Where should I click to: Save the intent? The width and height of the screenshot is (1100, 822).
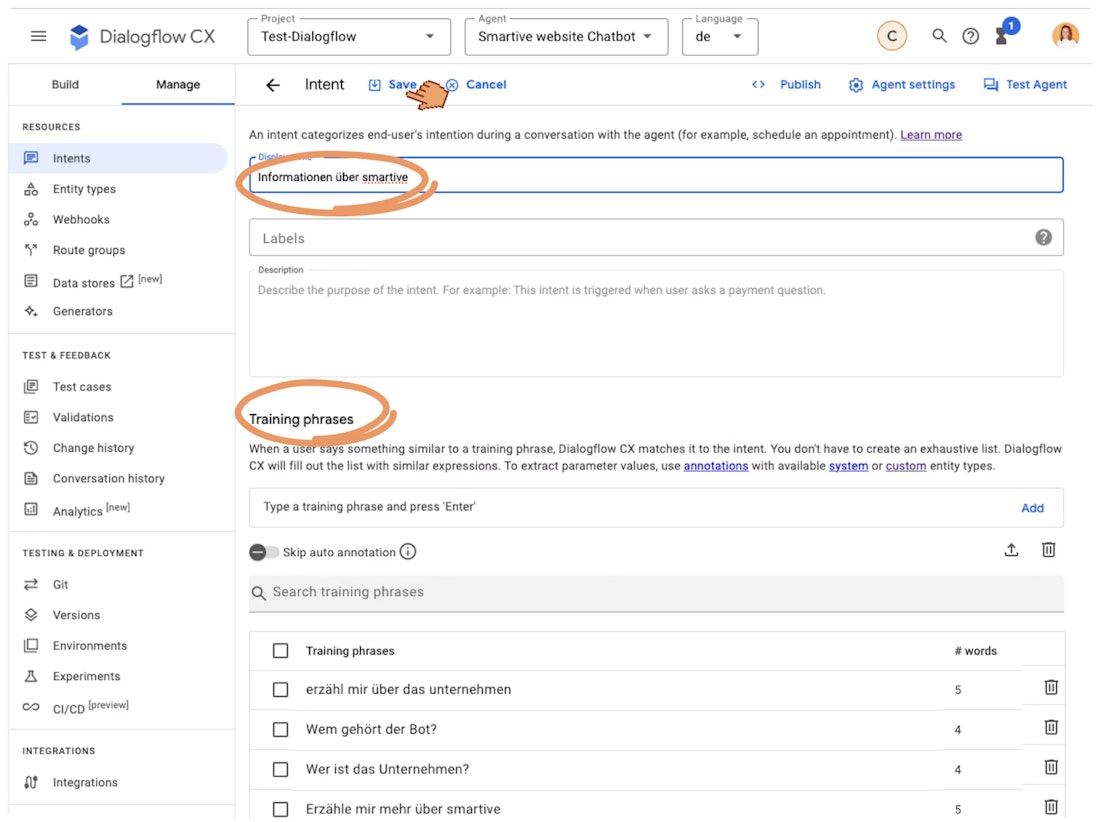pos(393,85)
